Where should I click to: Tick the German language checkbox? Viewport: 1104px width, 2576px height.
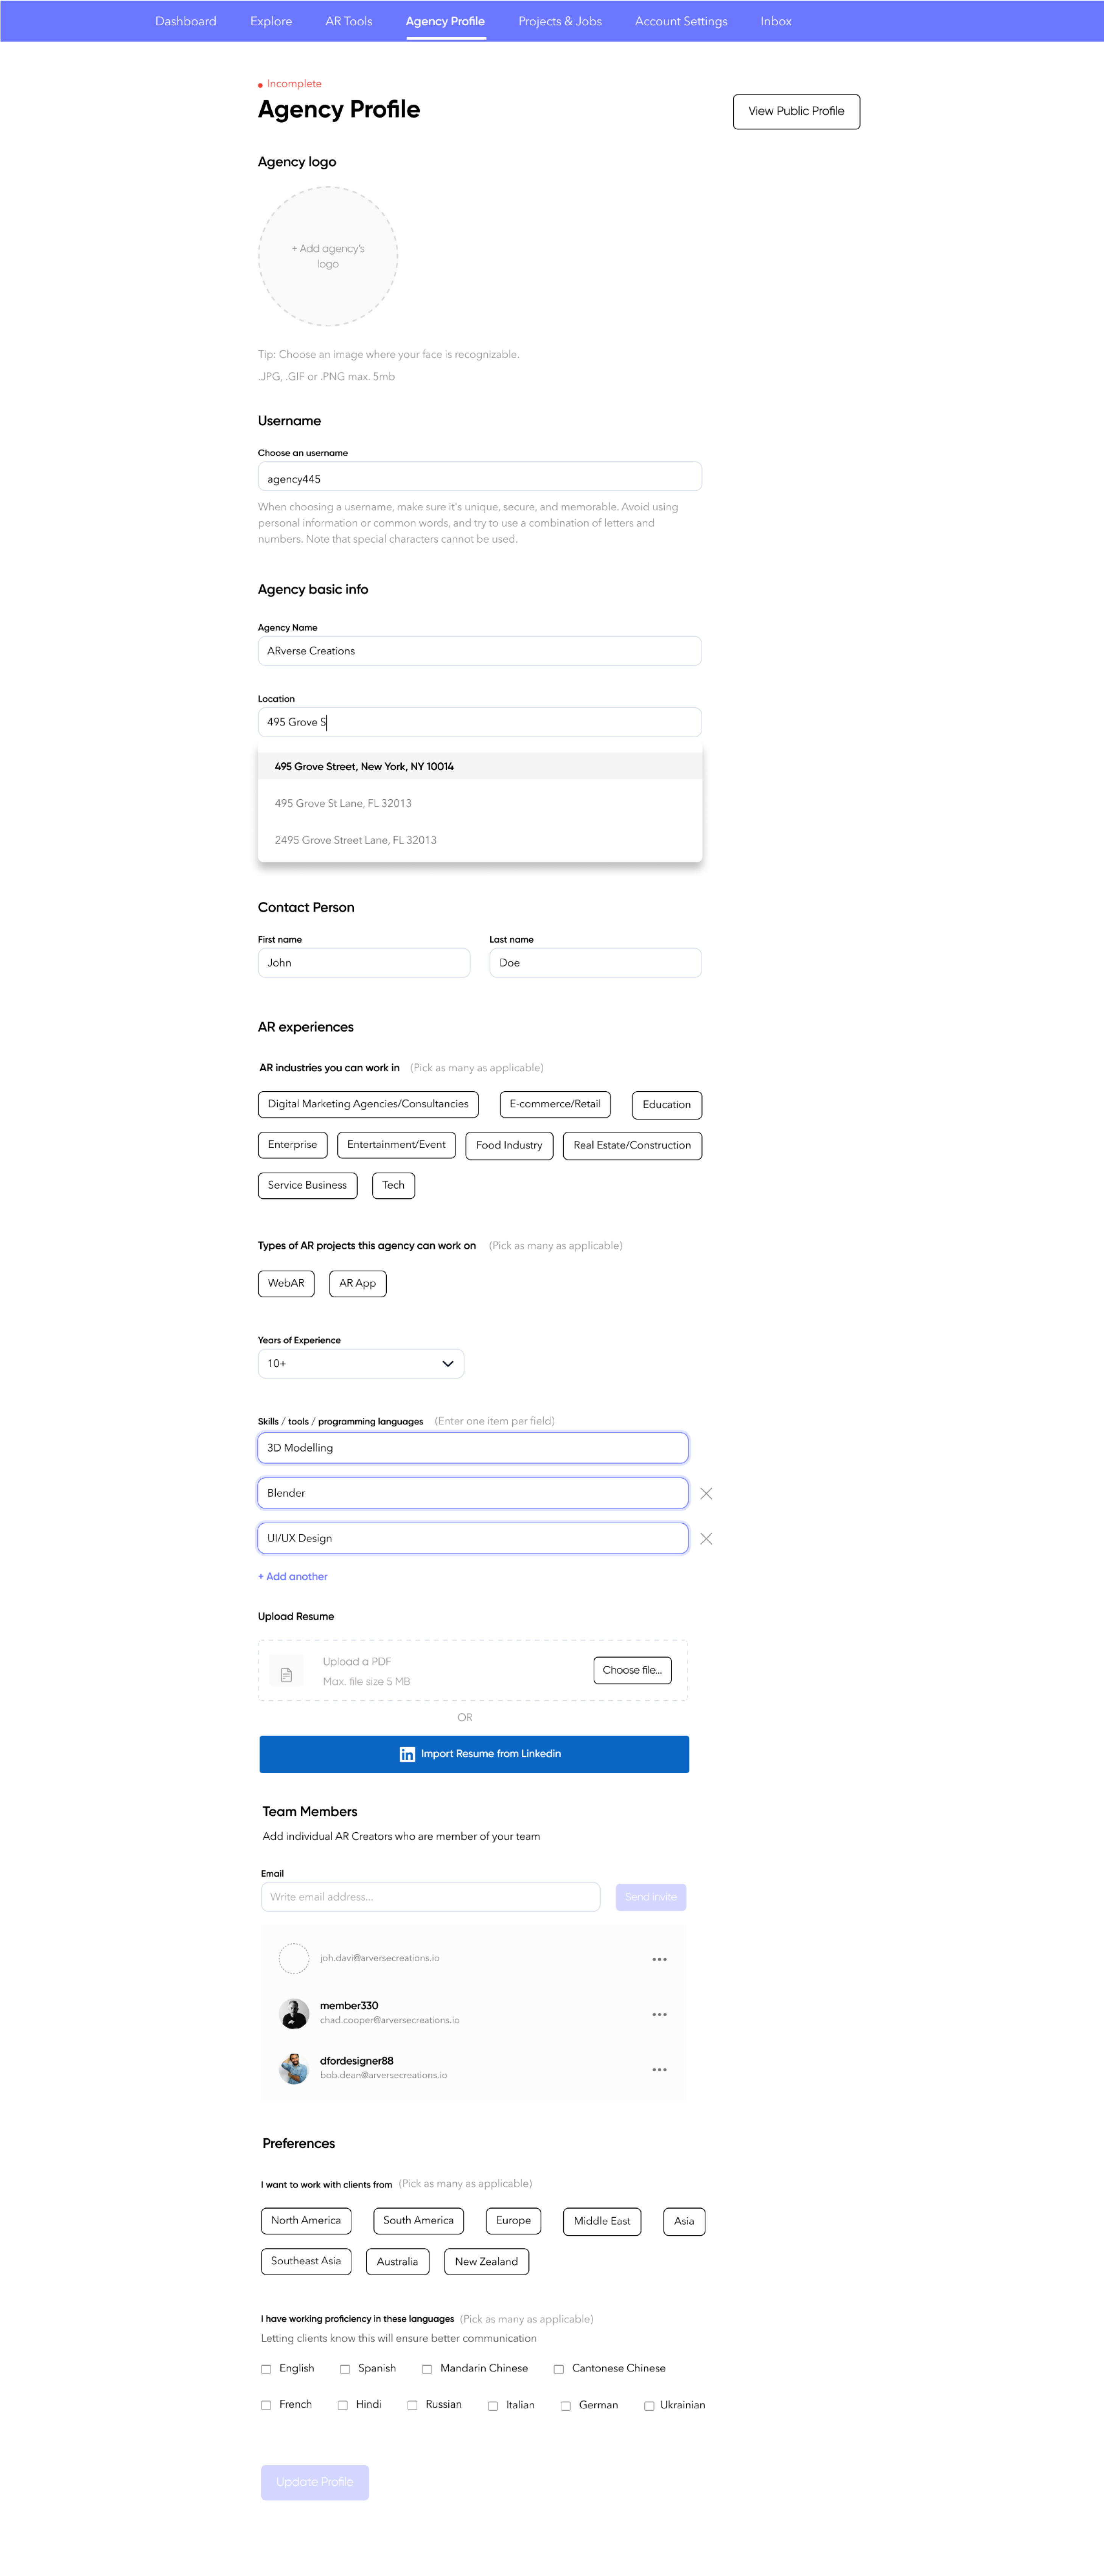566,2406
